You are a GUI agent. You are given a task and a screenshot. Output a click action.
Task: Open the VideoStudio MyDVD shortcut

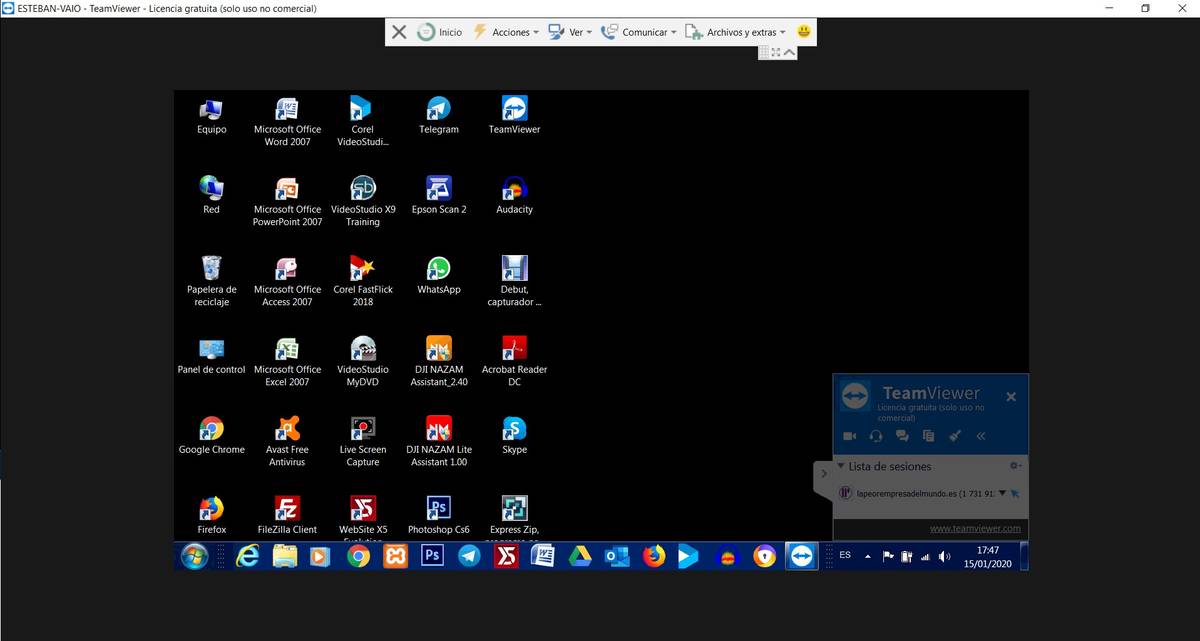362,361
